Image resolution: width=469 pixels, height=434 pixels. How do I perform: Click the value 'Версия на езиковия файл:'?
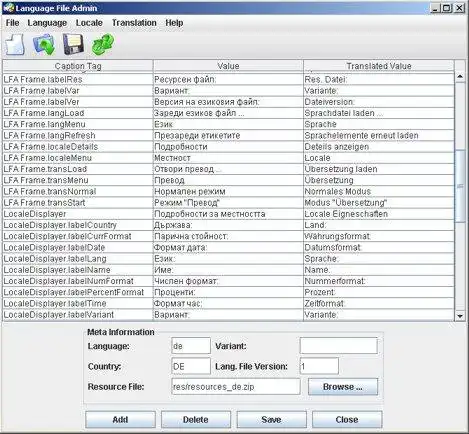(x=207, y=102)
